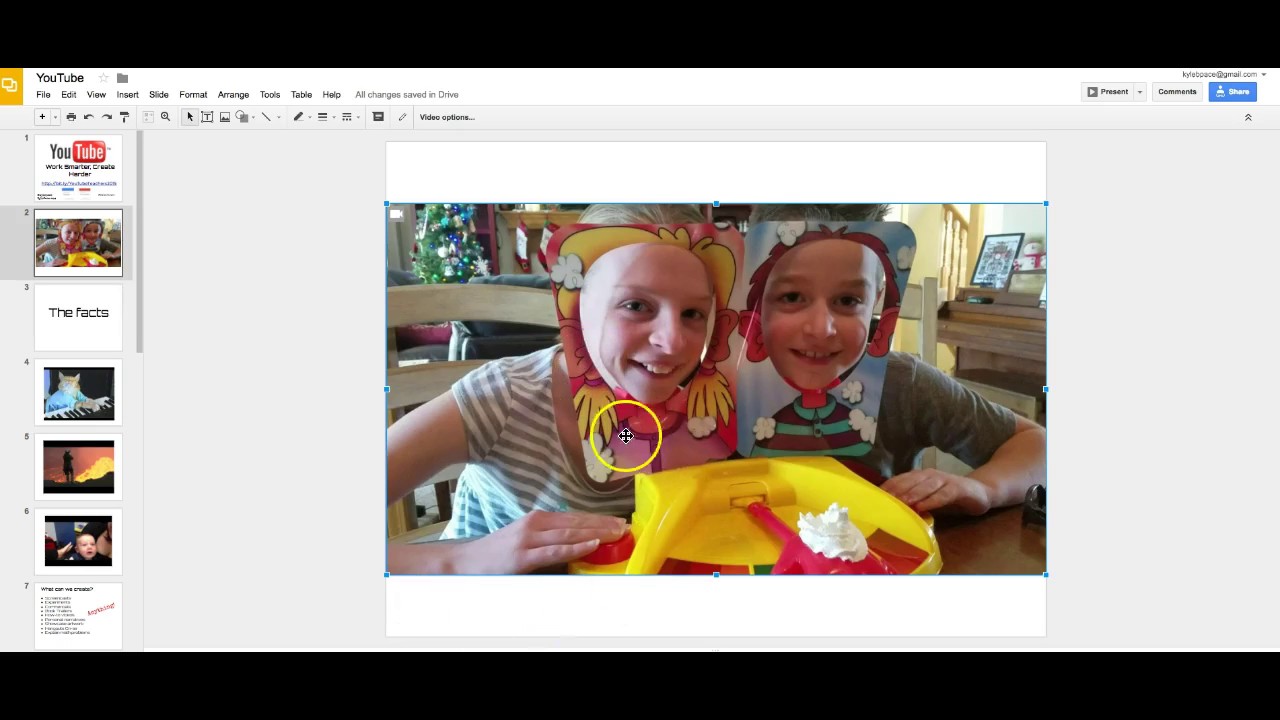The image size is (1280, 720).
Task: Click the Insert comment icon
Action: pos(378,117)
